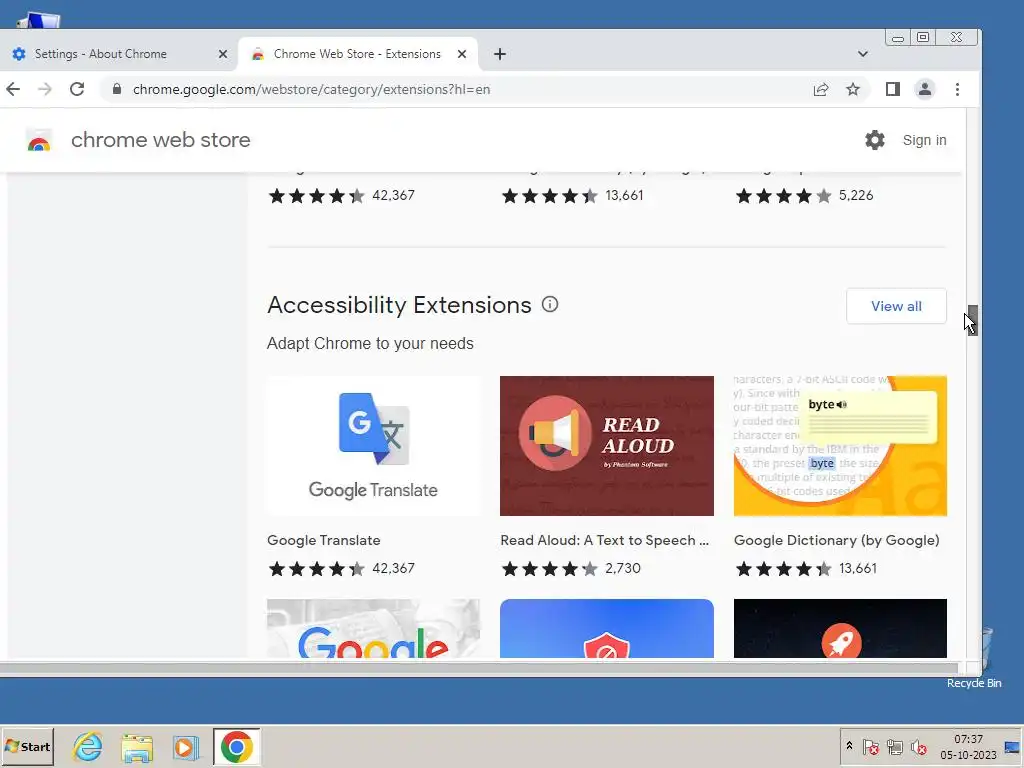
Task: Click Adapt Chrome to your needs subtitle
Action: coord(370,344)
